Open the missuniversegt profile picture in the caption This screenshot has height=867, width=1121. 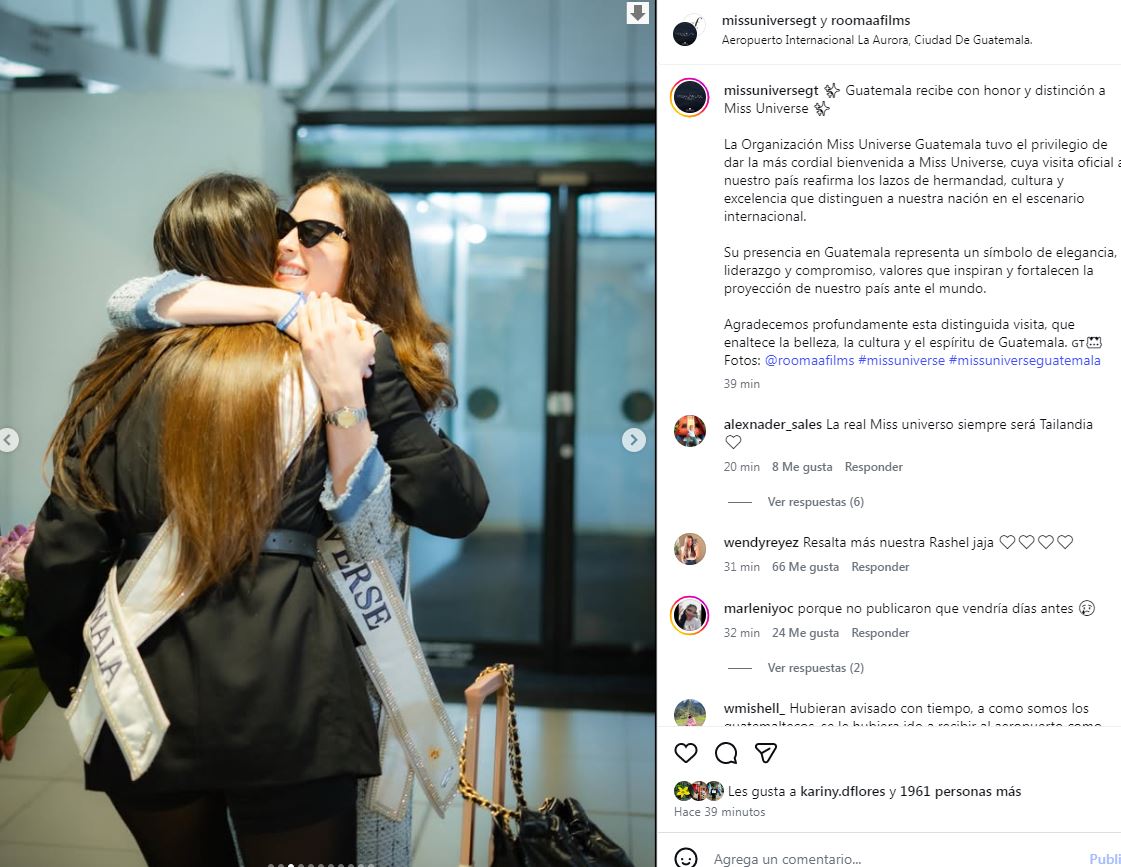pyautogui.click(x=689, y=97)
